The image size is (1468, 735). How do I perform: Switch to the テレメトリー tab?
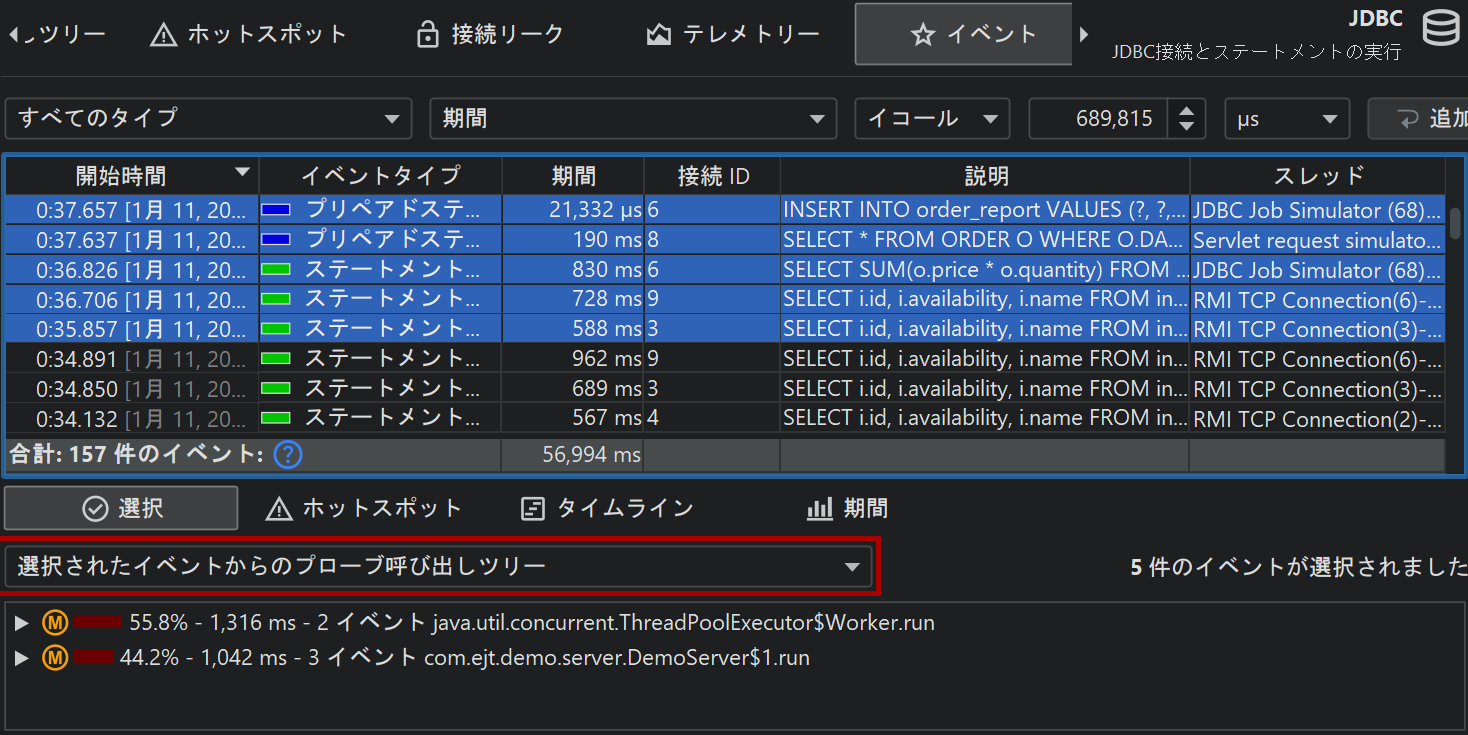point(733,35)
